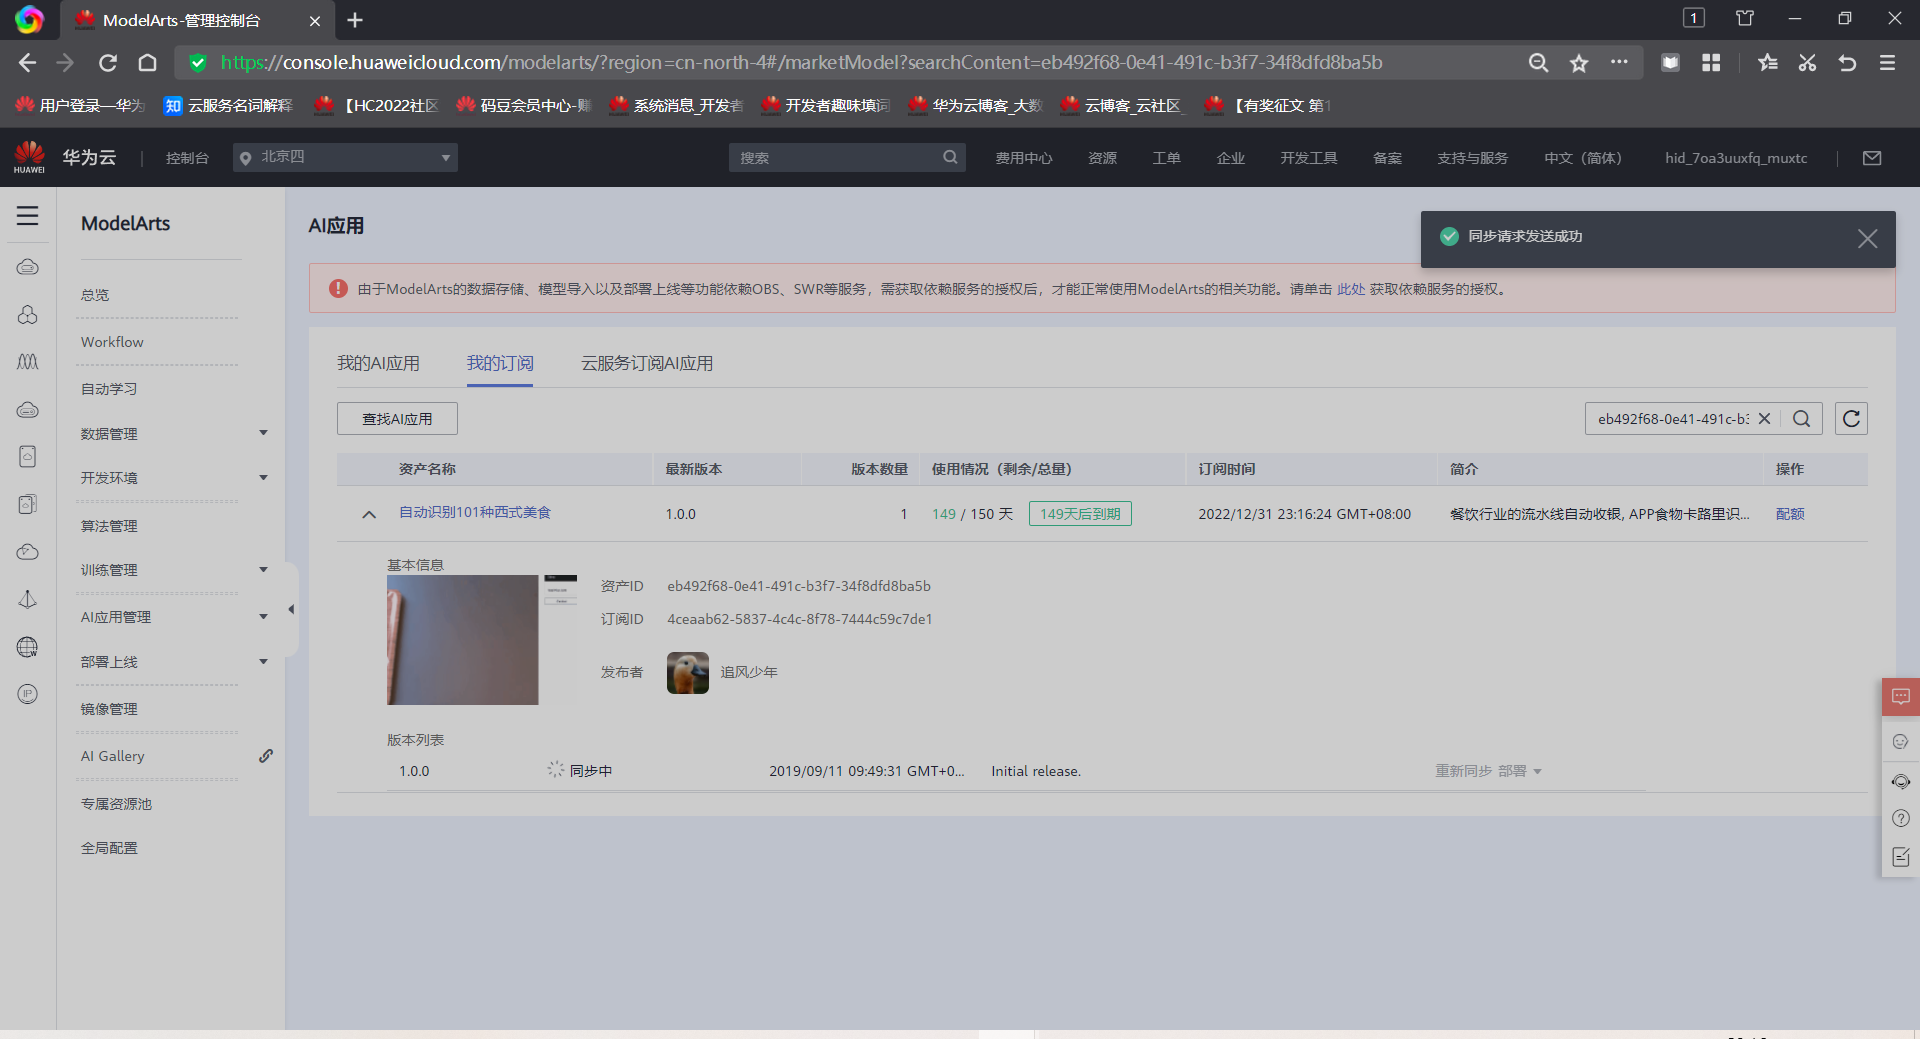The image size is (1920, 1039).
Task: Open 镜像管理 in the sidebar
Action: click(x=109, y=709)
